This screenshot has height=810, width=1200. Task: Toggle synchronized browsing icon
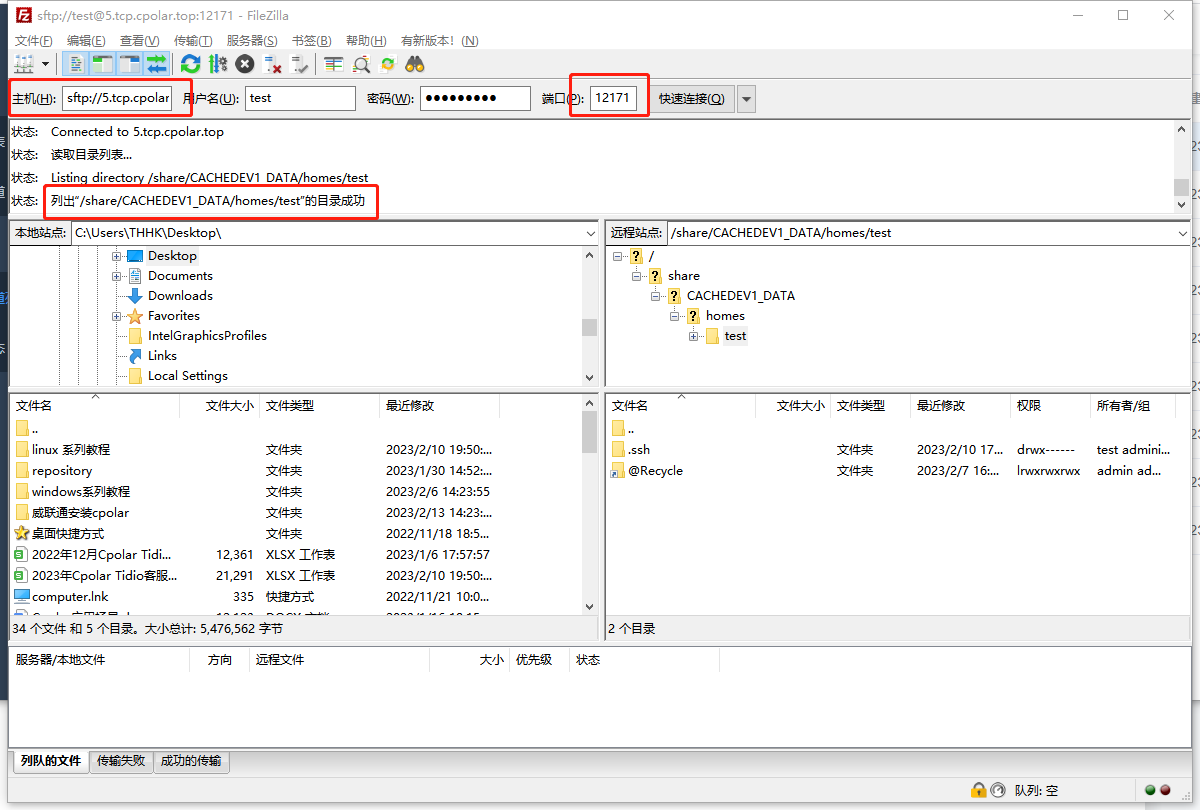[x=388, y=64]
